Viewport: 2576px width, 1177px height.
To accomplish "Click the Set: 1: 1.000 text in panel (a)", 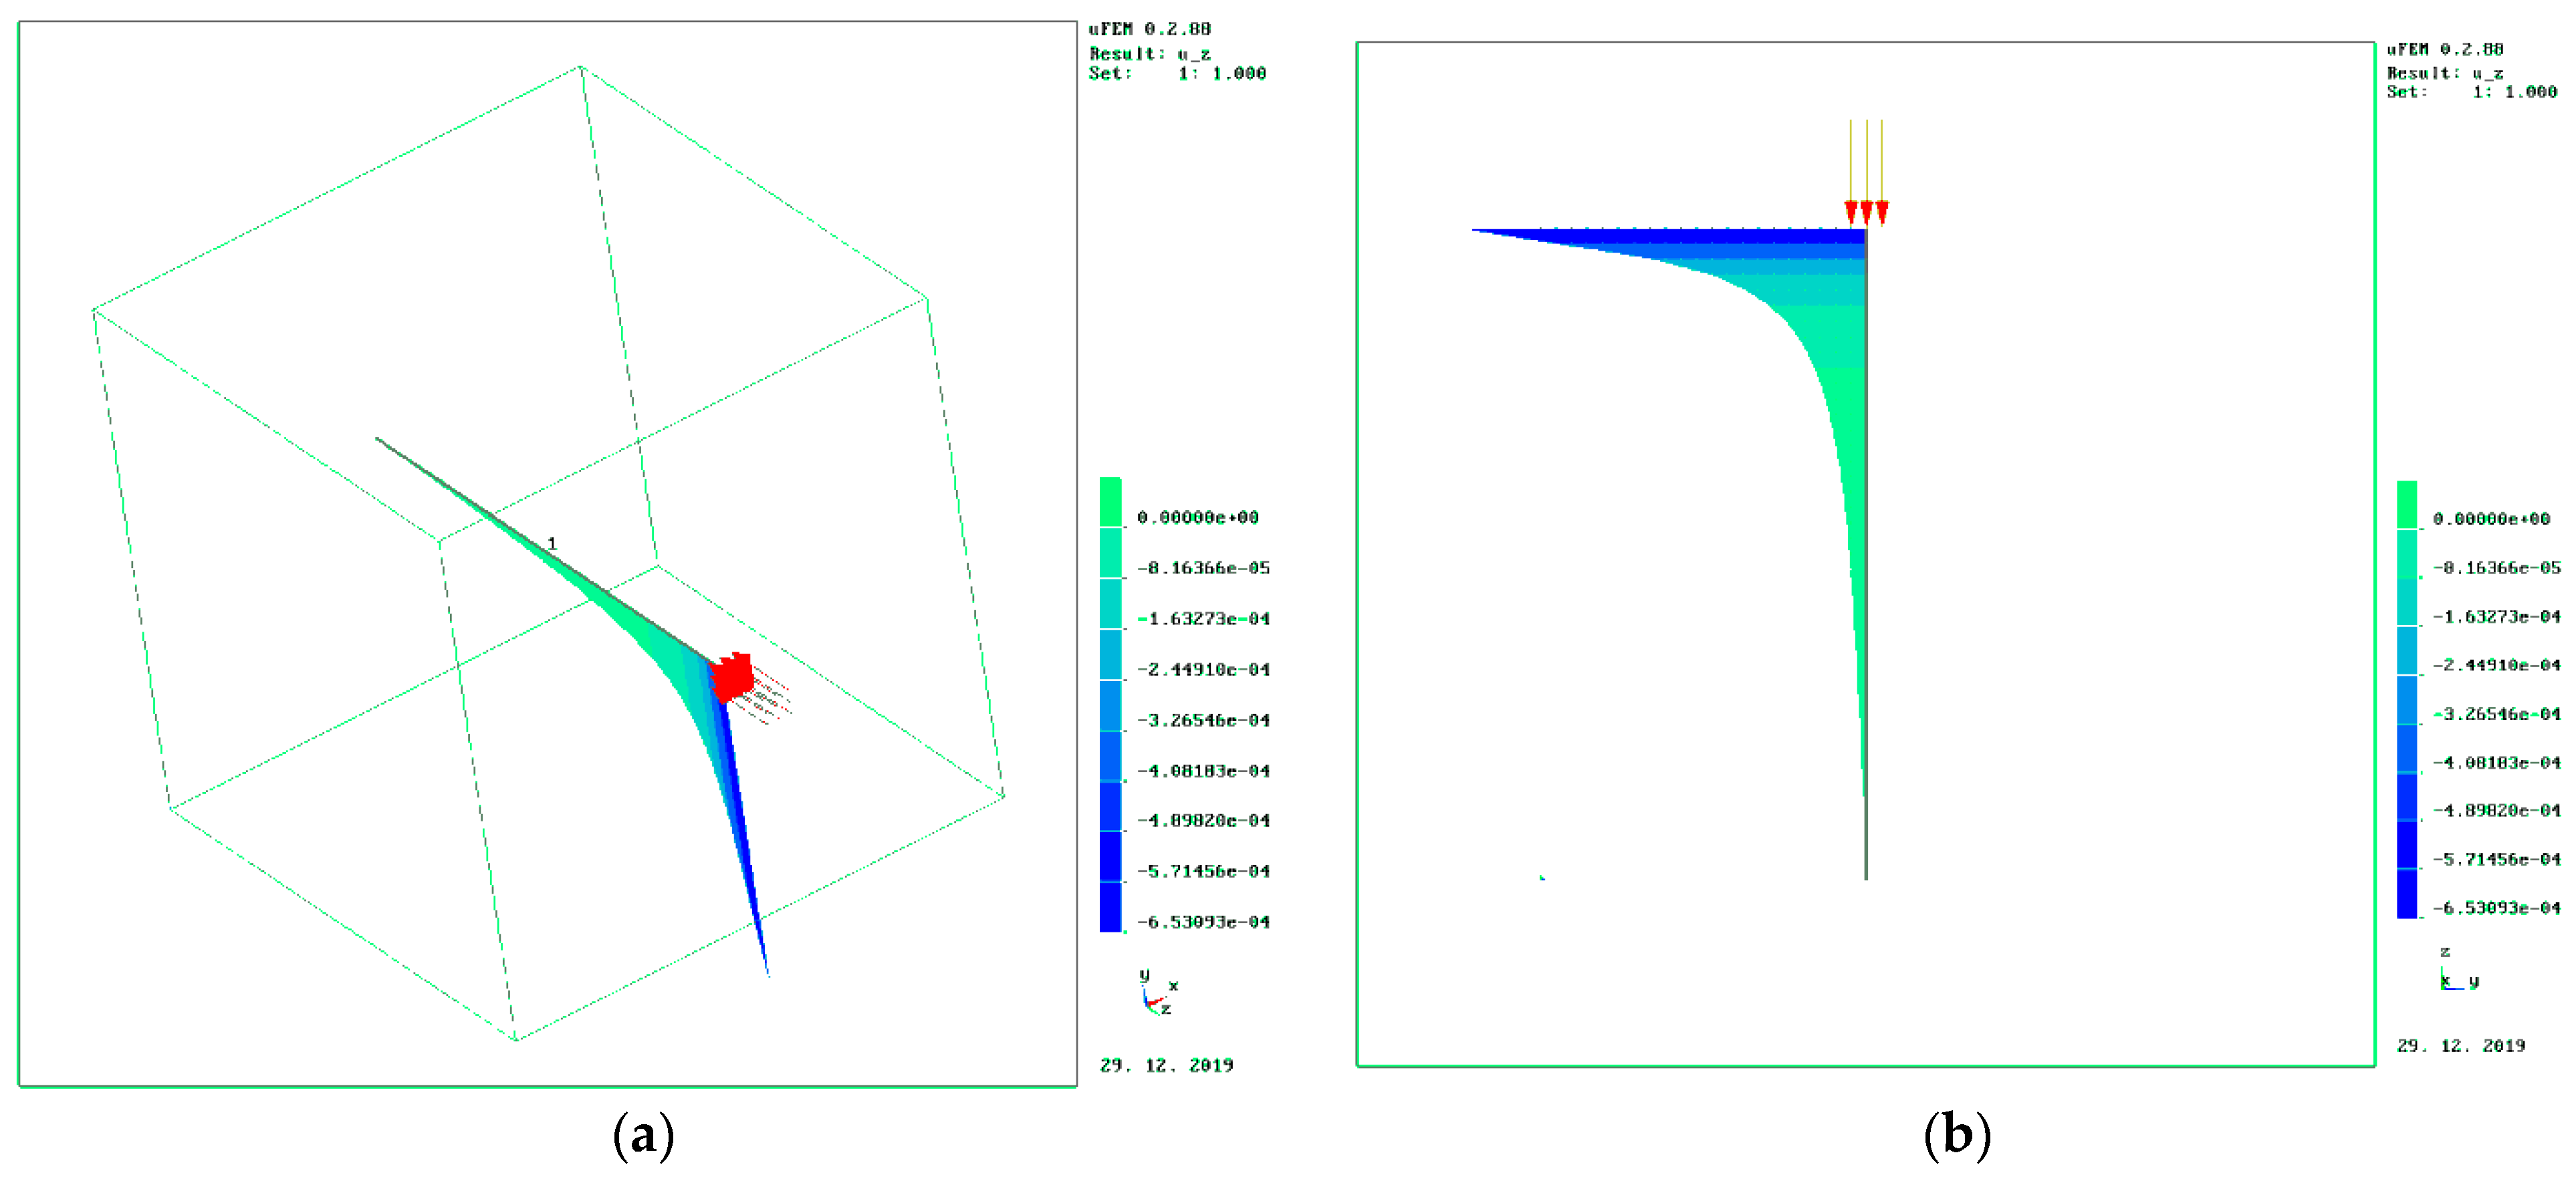I will 1177,73.
